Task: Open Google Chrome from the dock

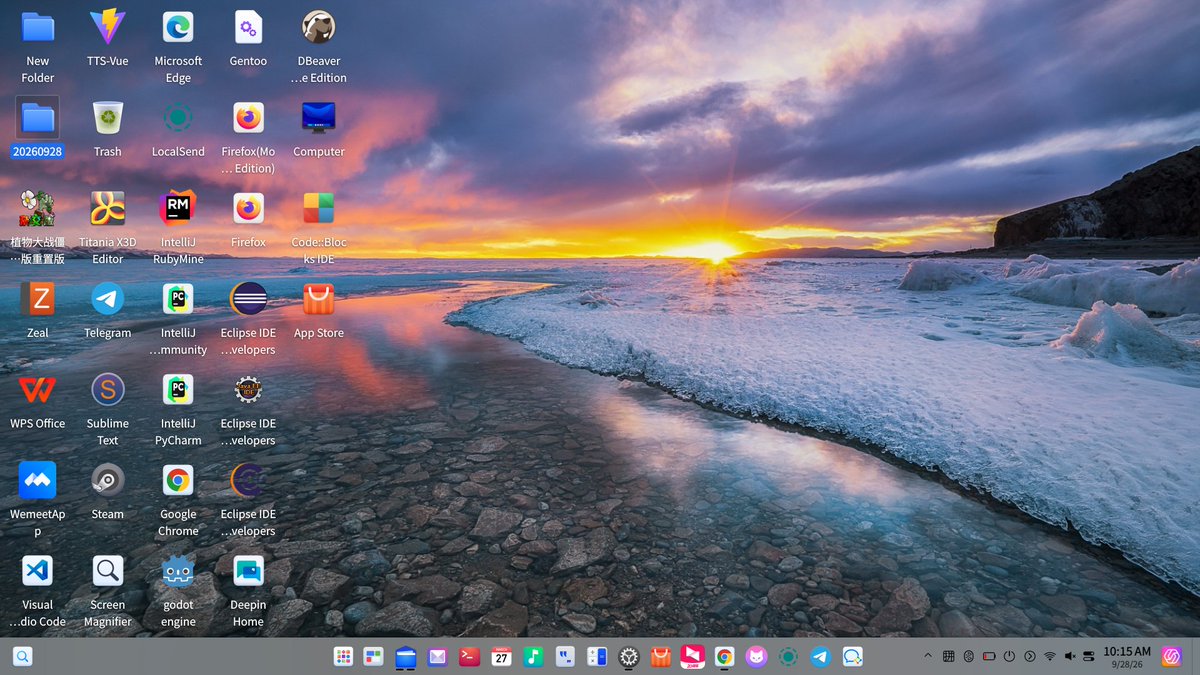Action: coord(725,657)
